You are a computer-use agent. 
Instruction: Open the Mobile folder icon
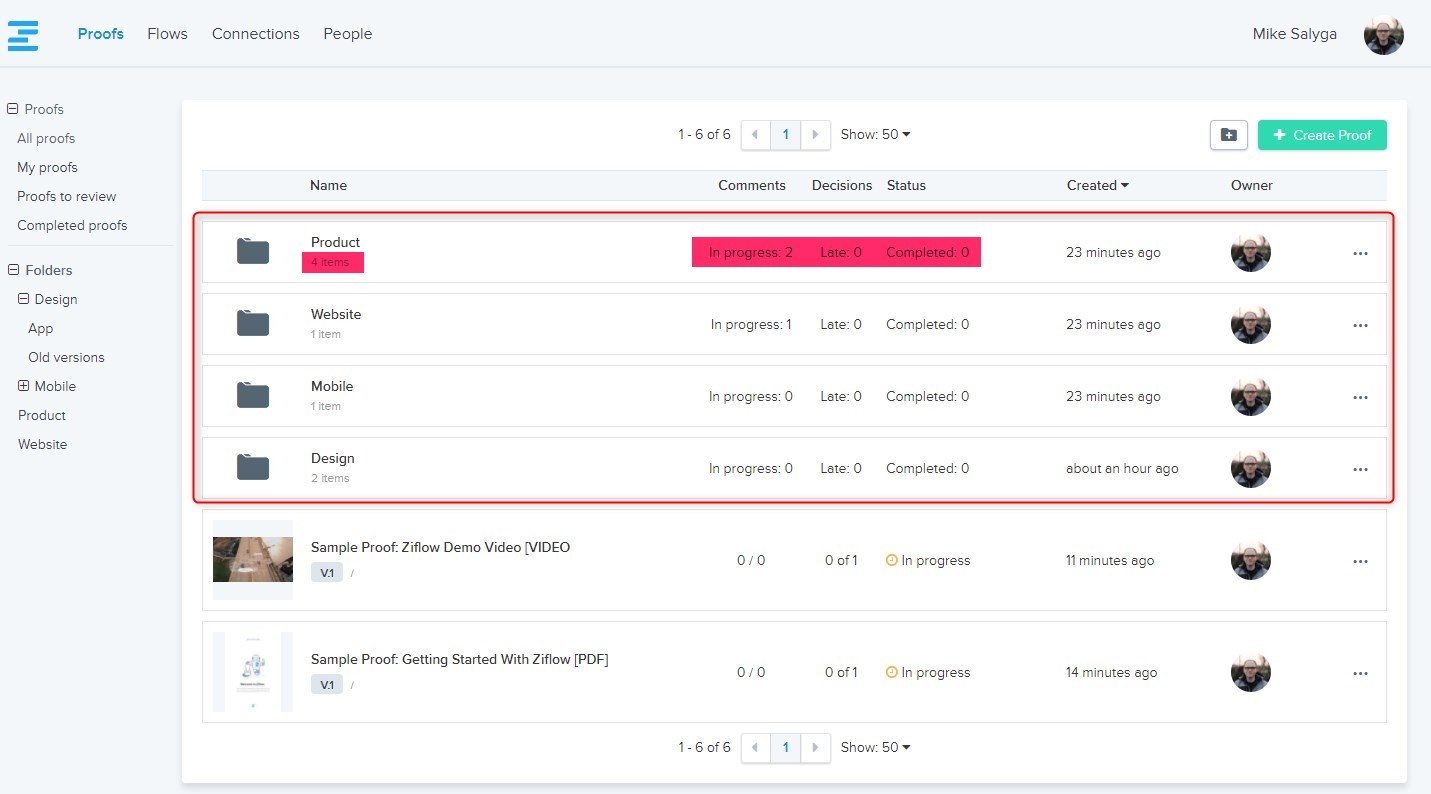tap(253, 396)
